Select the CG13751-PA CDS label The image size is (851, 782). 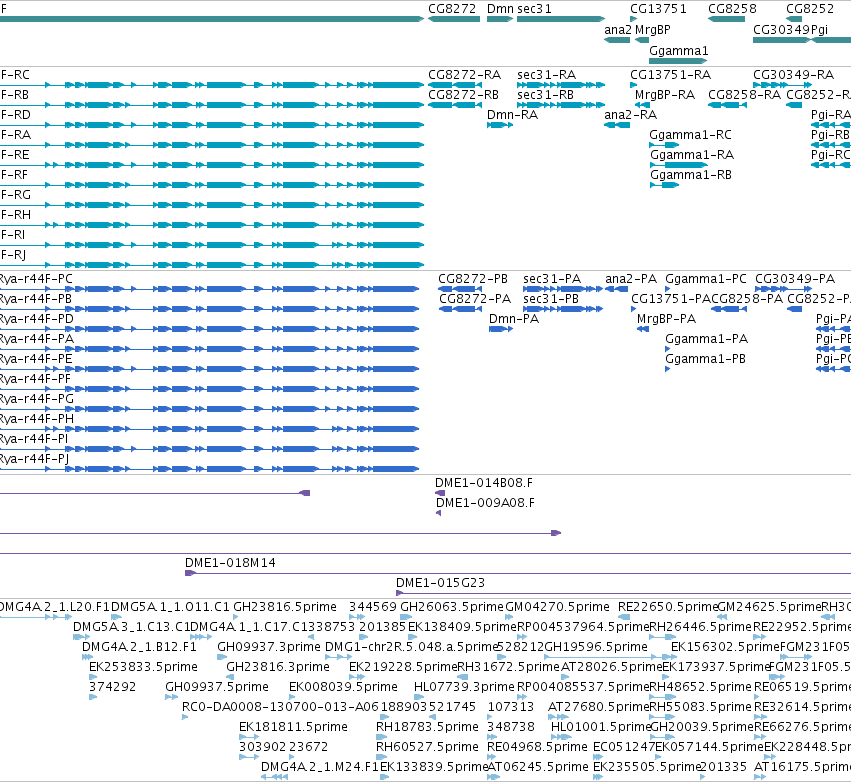click(671, 298)
